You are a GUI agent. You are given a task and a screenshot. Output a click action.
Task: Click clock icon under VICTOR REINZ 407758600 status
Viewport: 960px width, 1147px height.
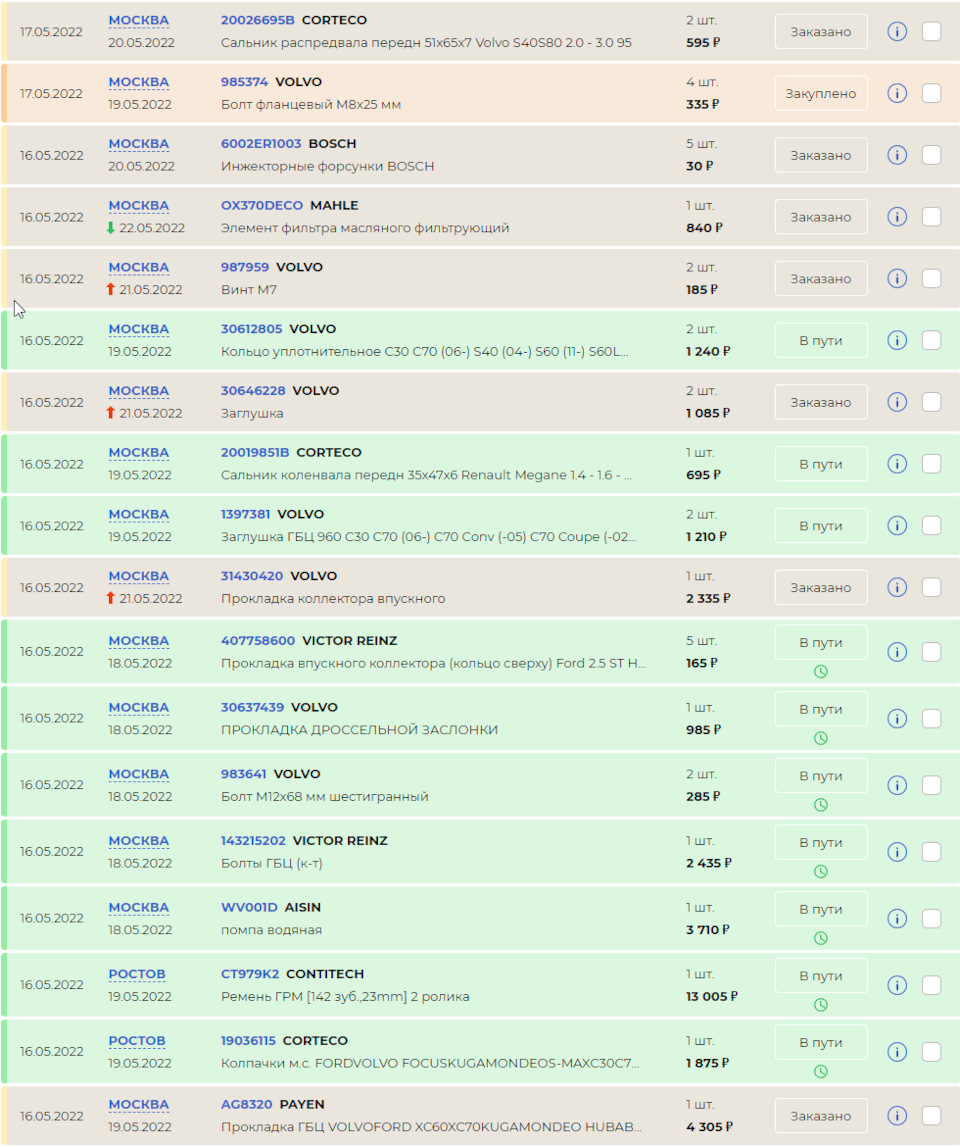pyautogui.click(x=821, y=672)
